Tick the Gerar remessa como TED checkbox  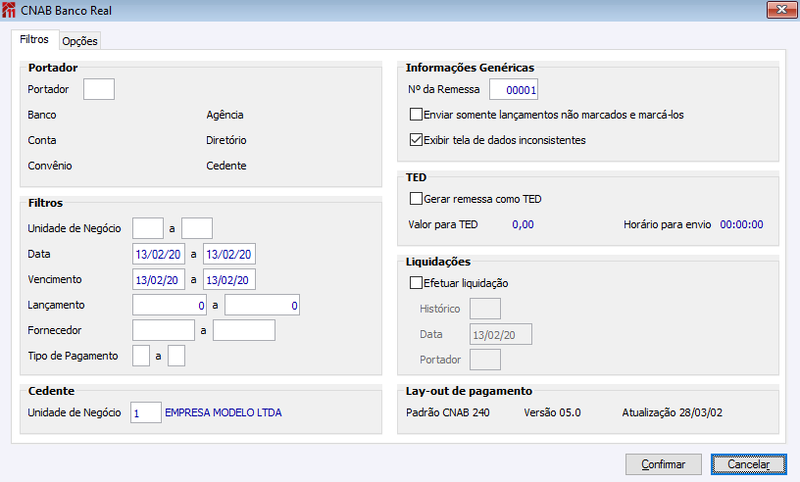(416, 198)
